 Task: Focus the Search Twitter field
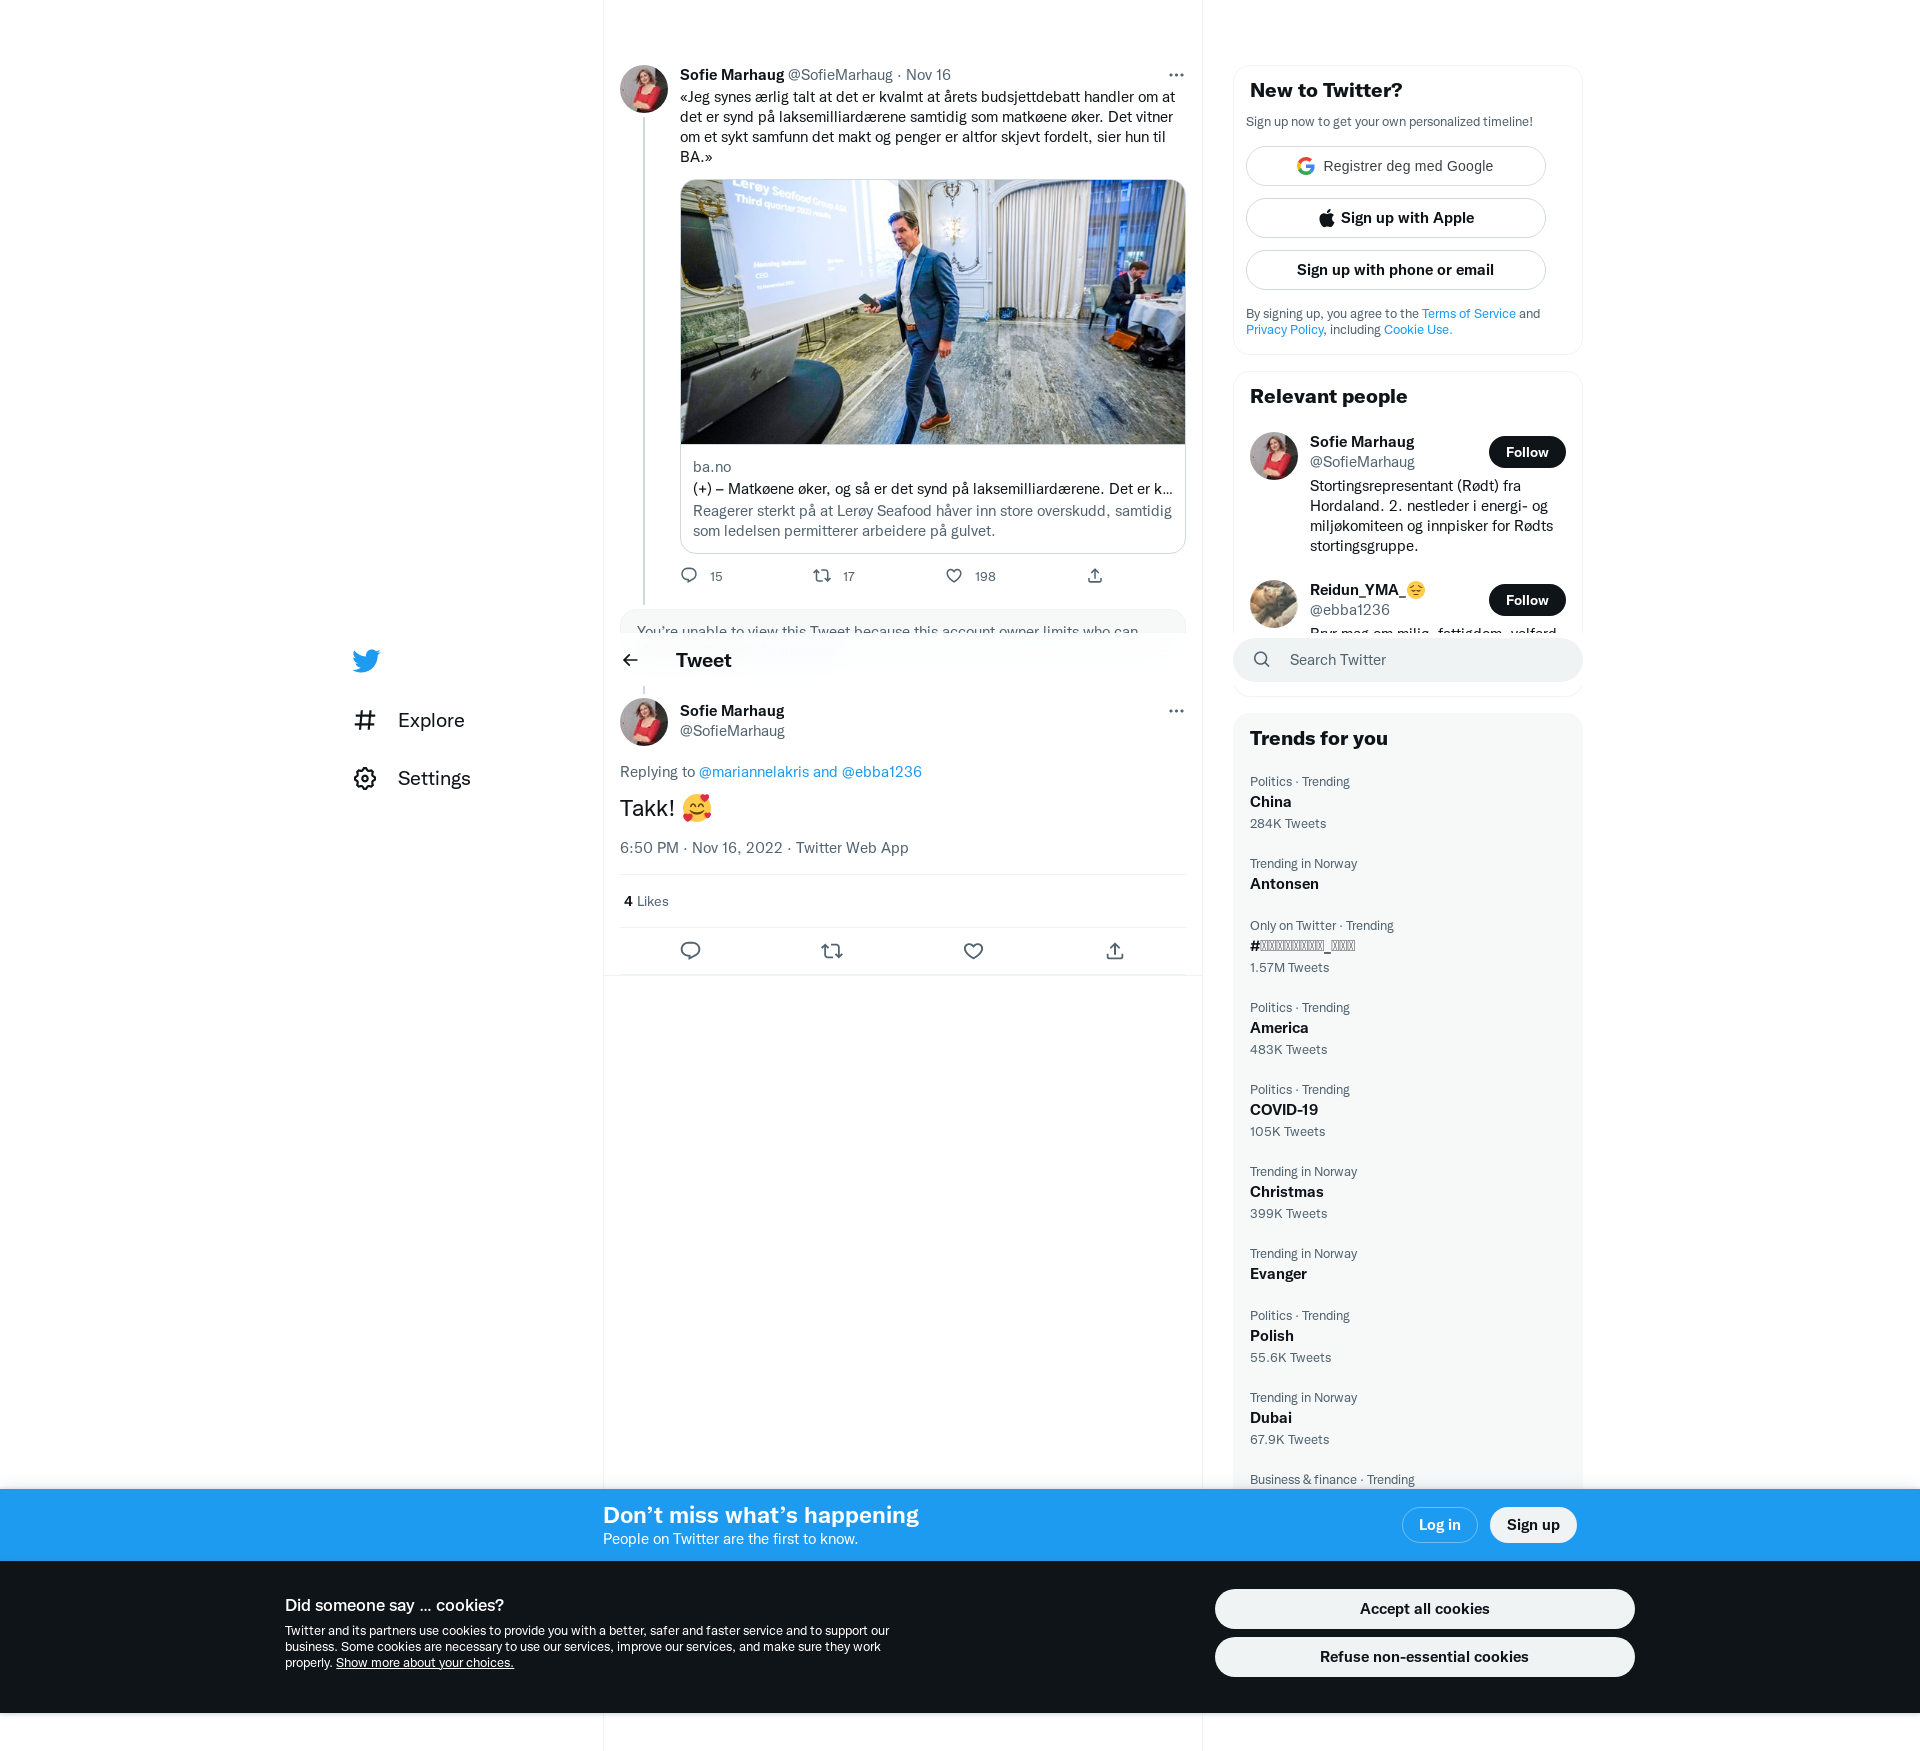(1408, 660)
